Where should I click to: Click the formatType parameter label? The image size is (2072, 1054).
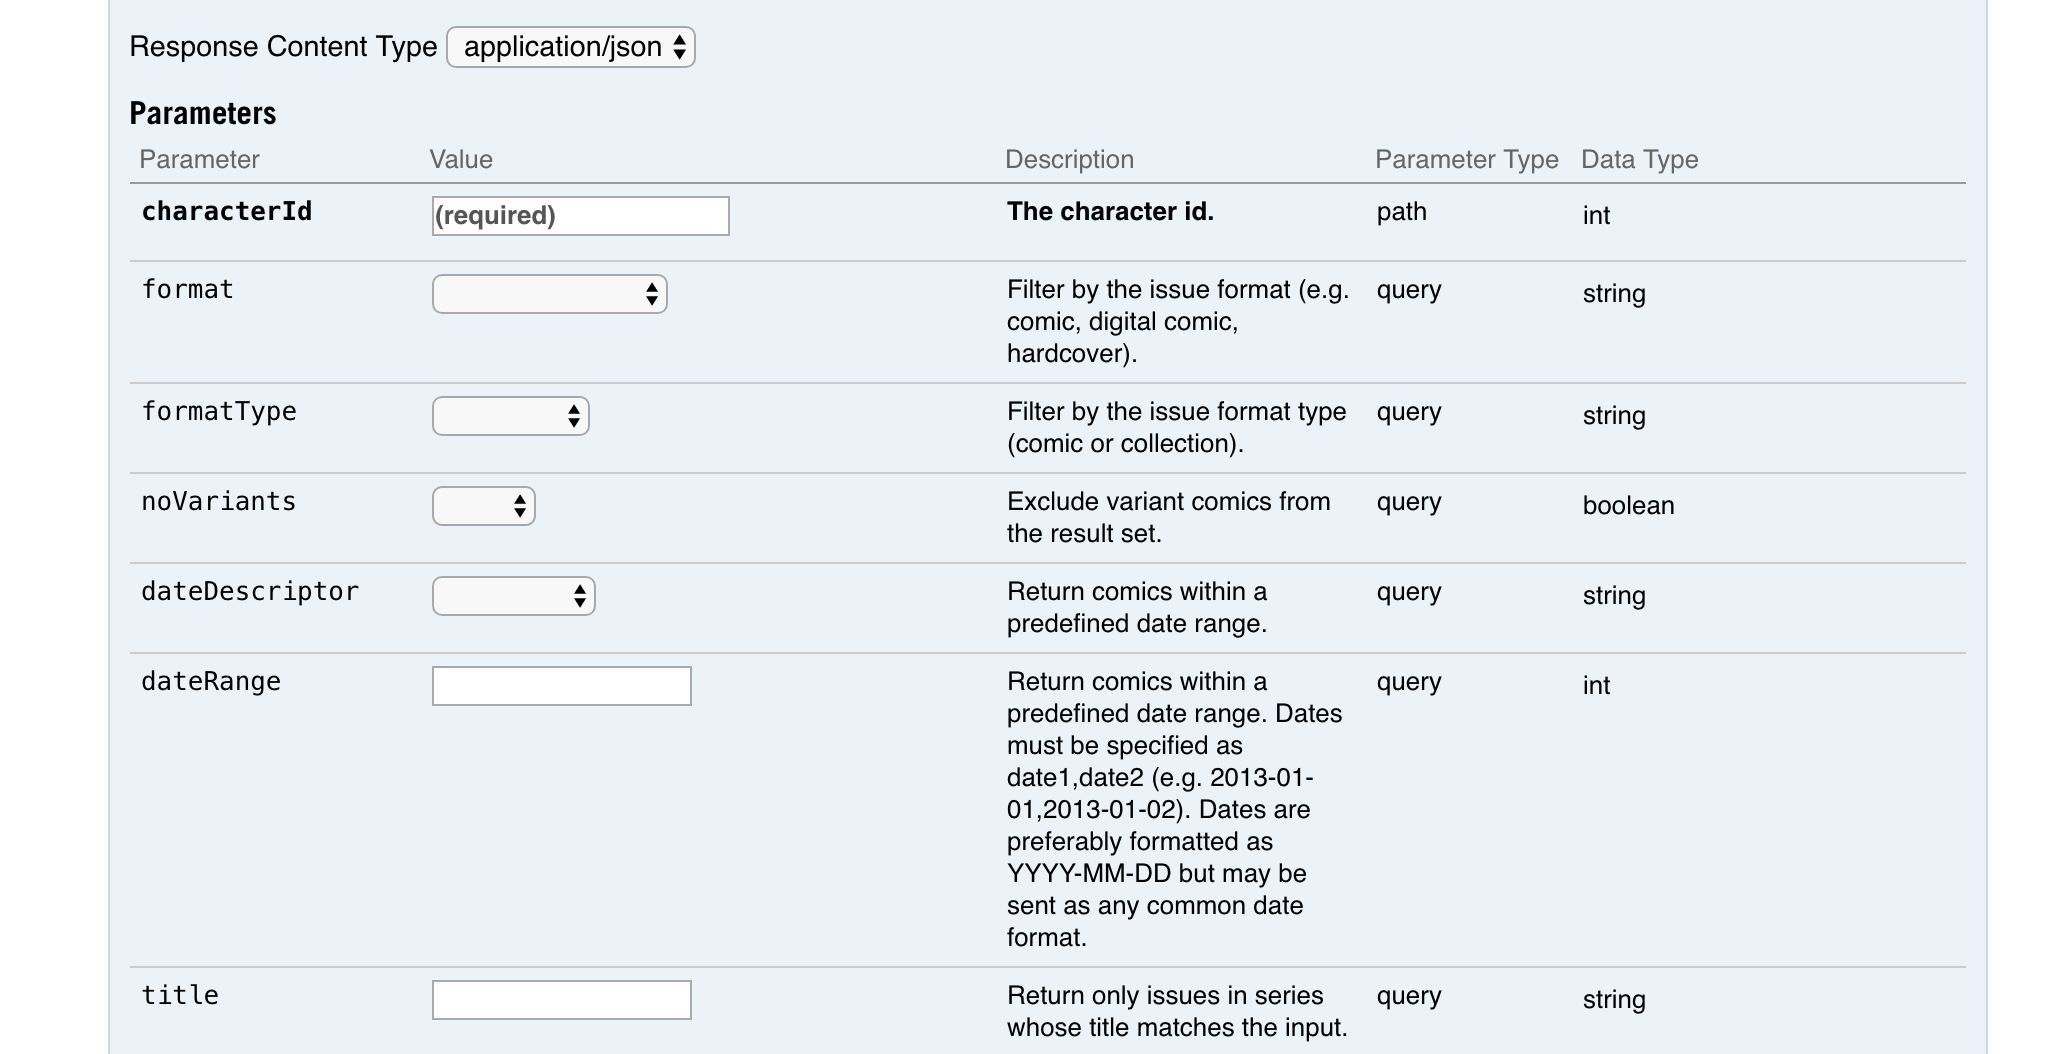click(219, 412)
